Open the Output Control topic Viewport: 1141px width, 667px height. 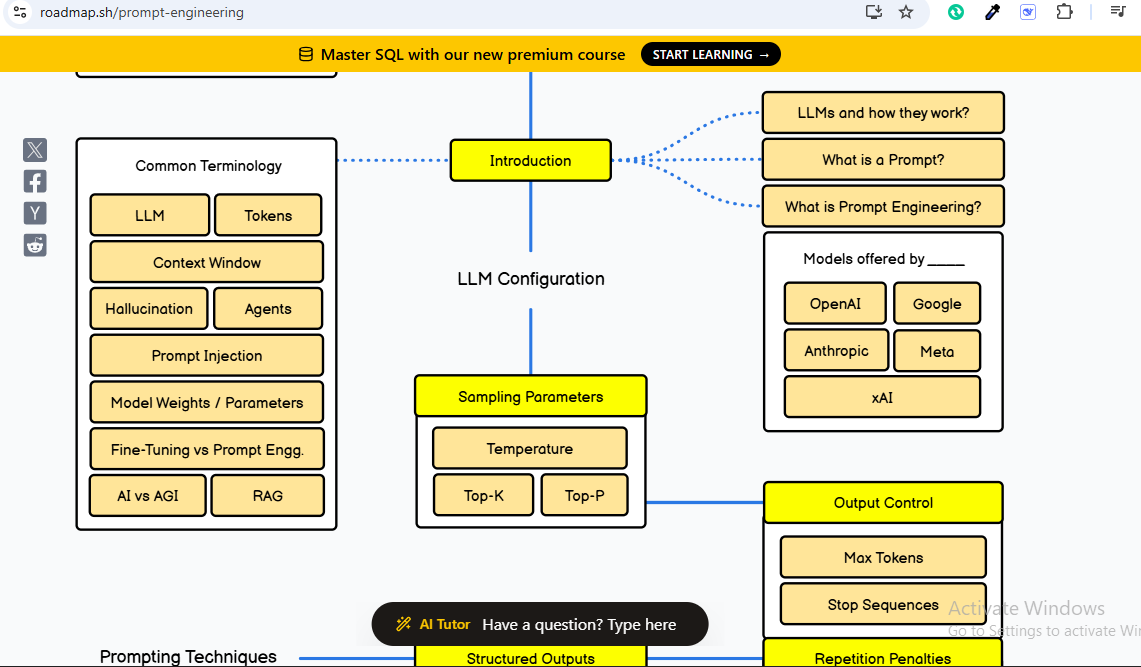pyautogui.click(x=883, y=503)
